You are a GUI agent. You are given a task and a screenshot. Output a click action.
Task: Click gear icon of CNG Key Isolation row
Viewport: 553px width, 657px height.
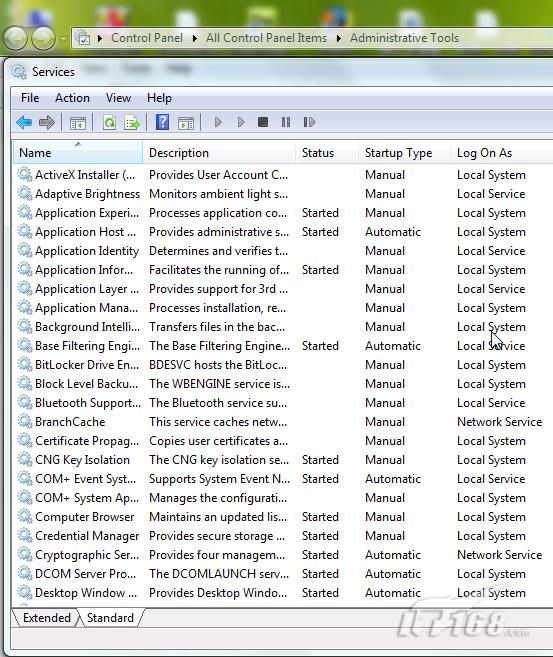(x=25, y=459)
